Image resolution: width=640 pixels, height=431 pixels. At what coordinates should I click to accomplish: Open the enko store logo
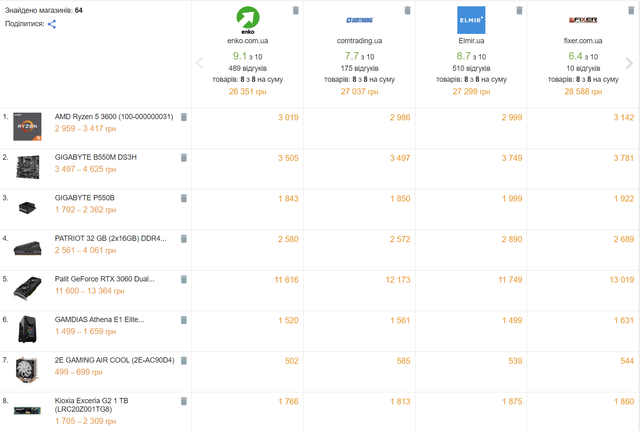pyautogui.click(x=248, y=20)
